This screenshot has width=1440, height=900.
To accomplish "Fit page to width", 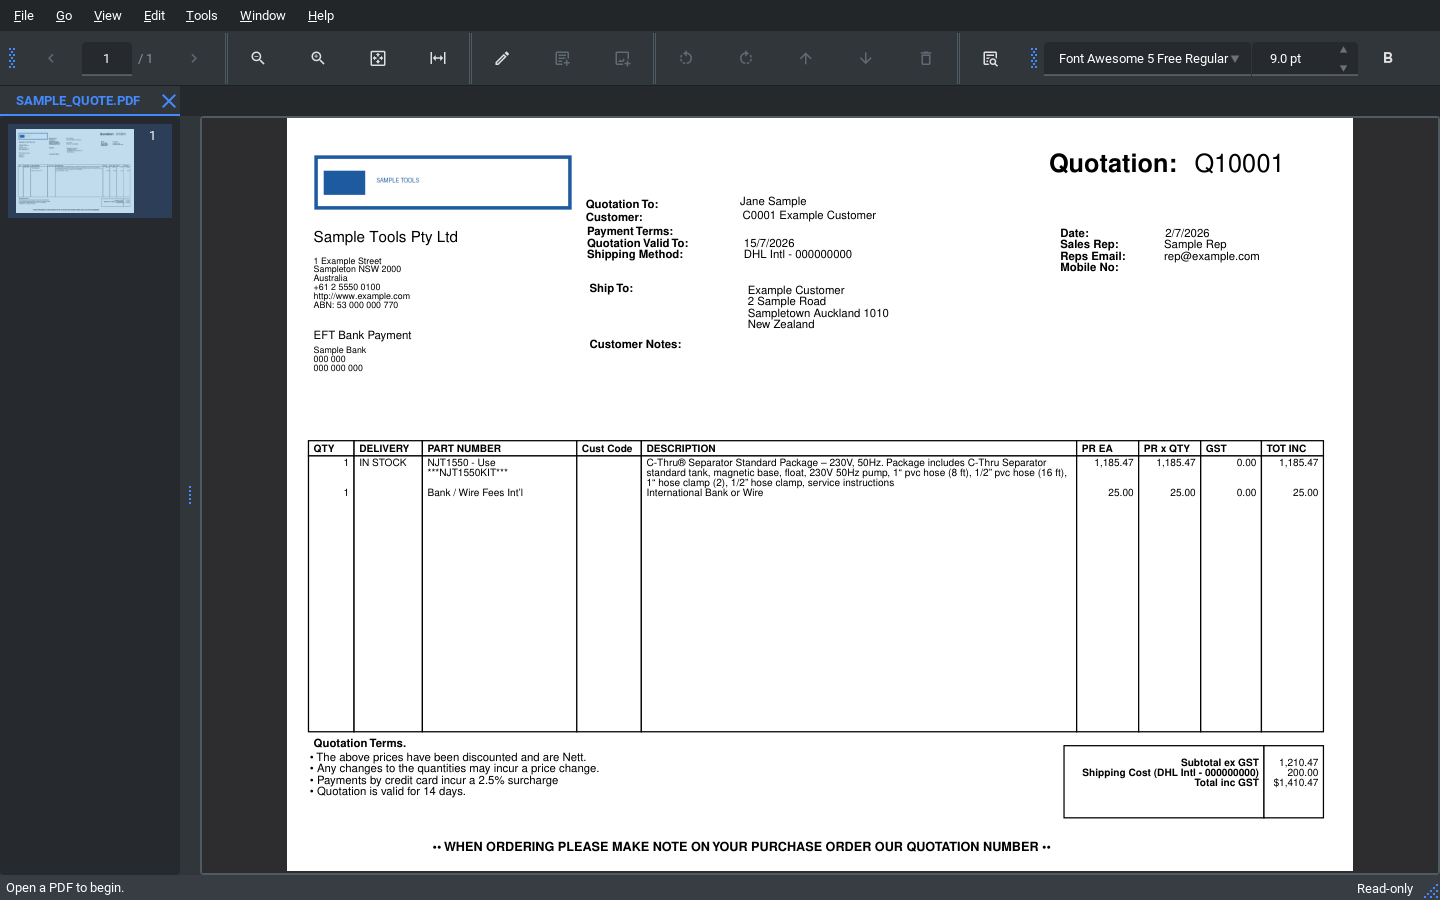I will click(438, 58).
